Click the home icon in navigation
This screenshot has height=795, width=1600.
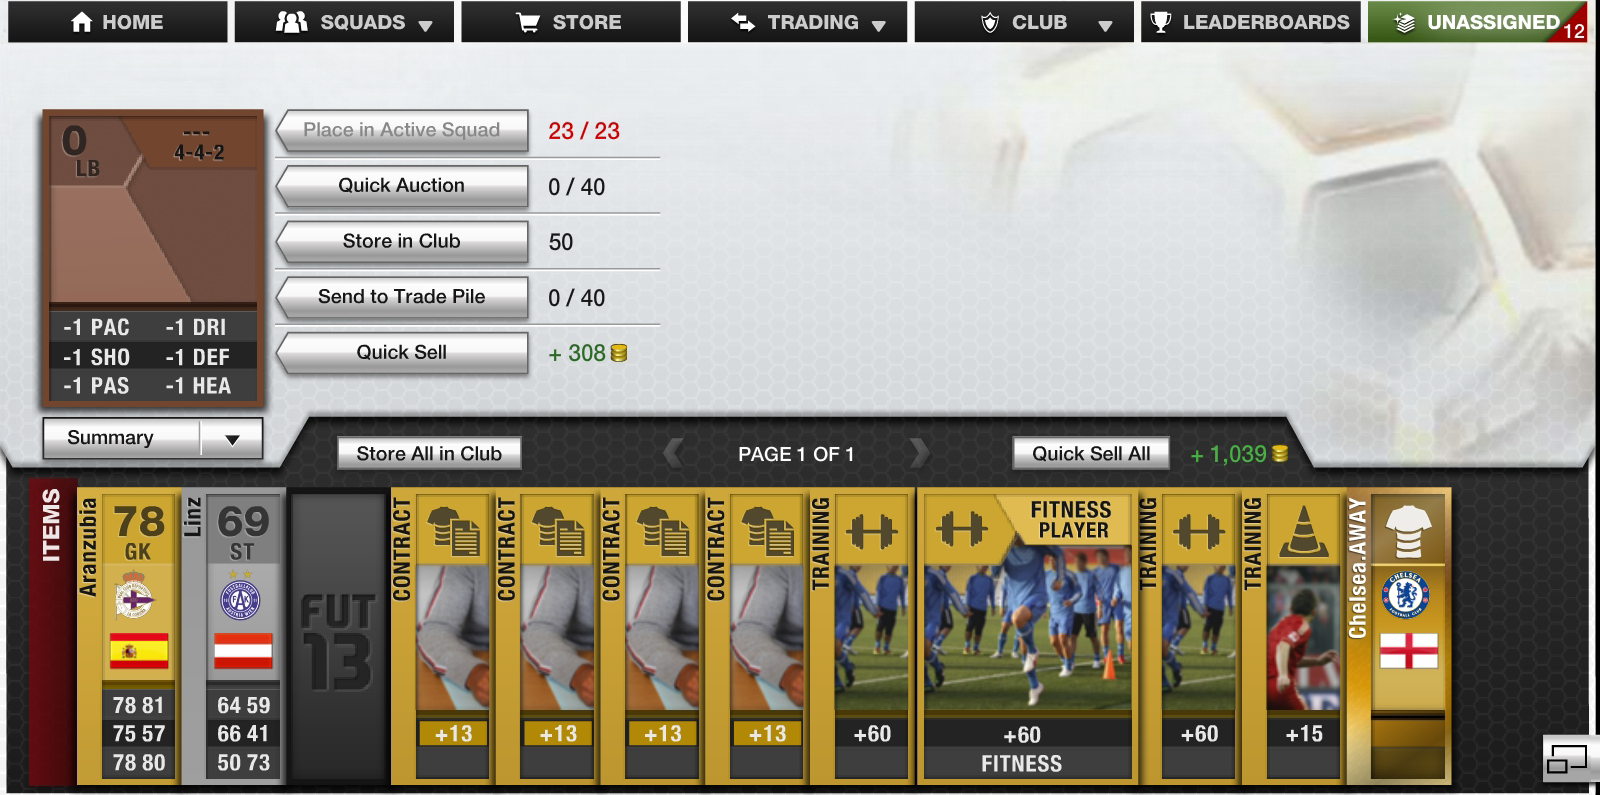point(82,22)
